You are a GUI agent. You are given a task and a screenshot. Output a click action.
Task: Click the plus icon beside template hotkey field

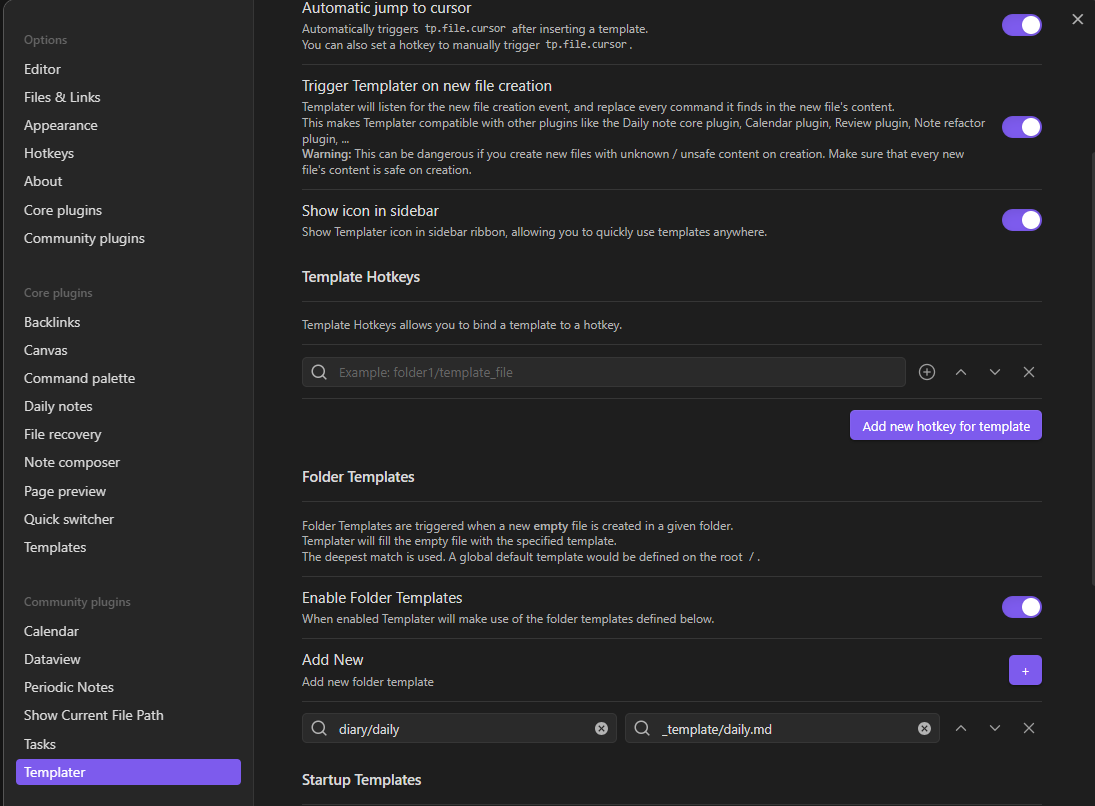point(927,372)
